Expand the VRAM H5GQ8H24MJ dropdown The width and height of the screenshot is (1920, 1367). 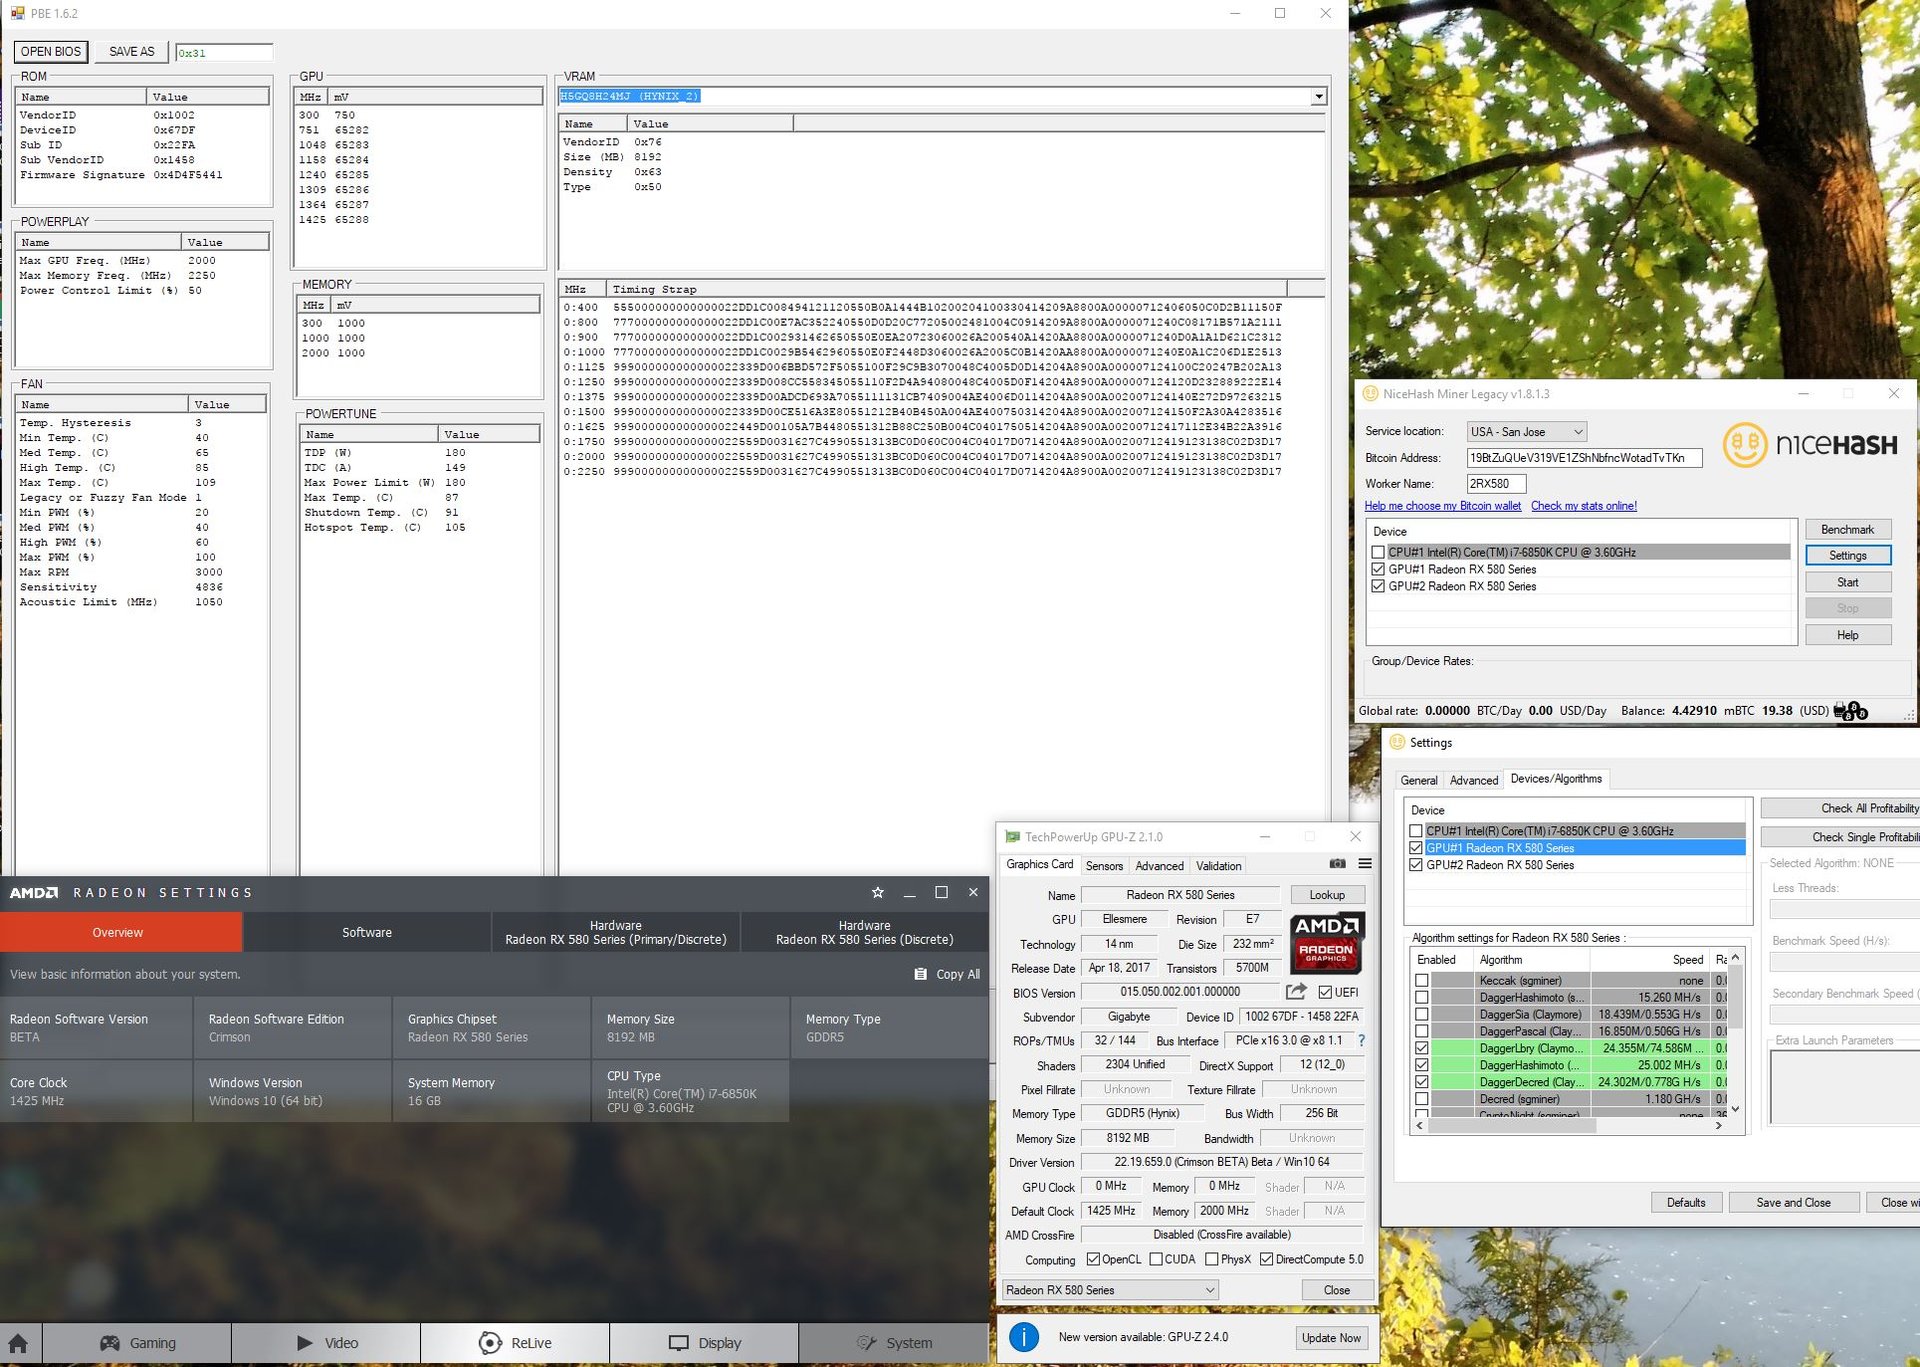coord(1319,97)
